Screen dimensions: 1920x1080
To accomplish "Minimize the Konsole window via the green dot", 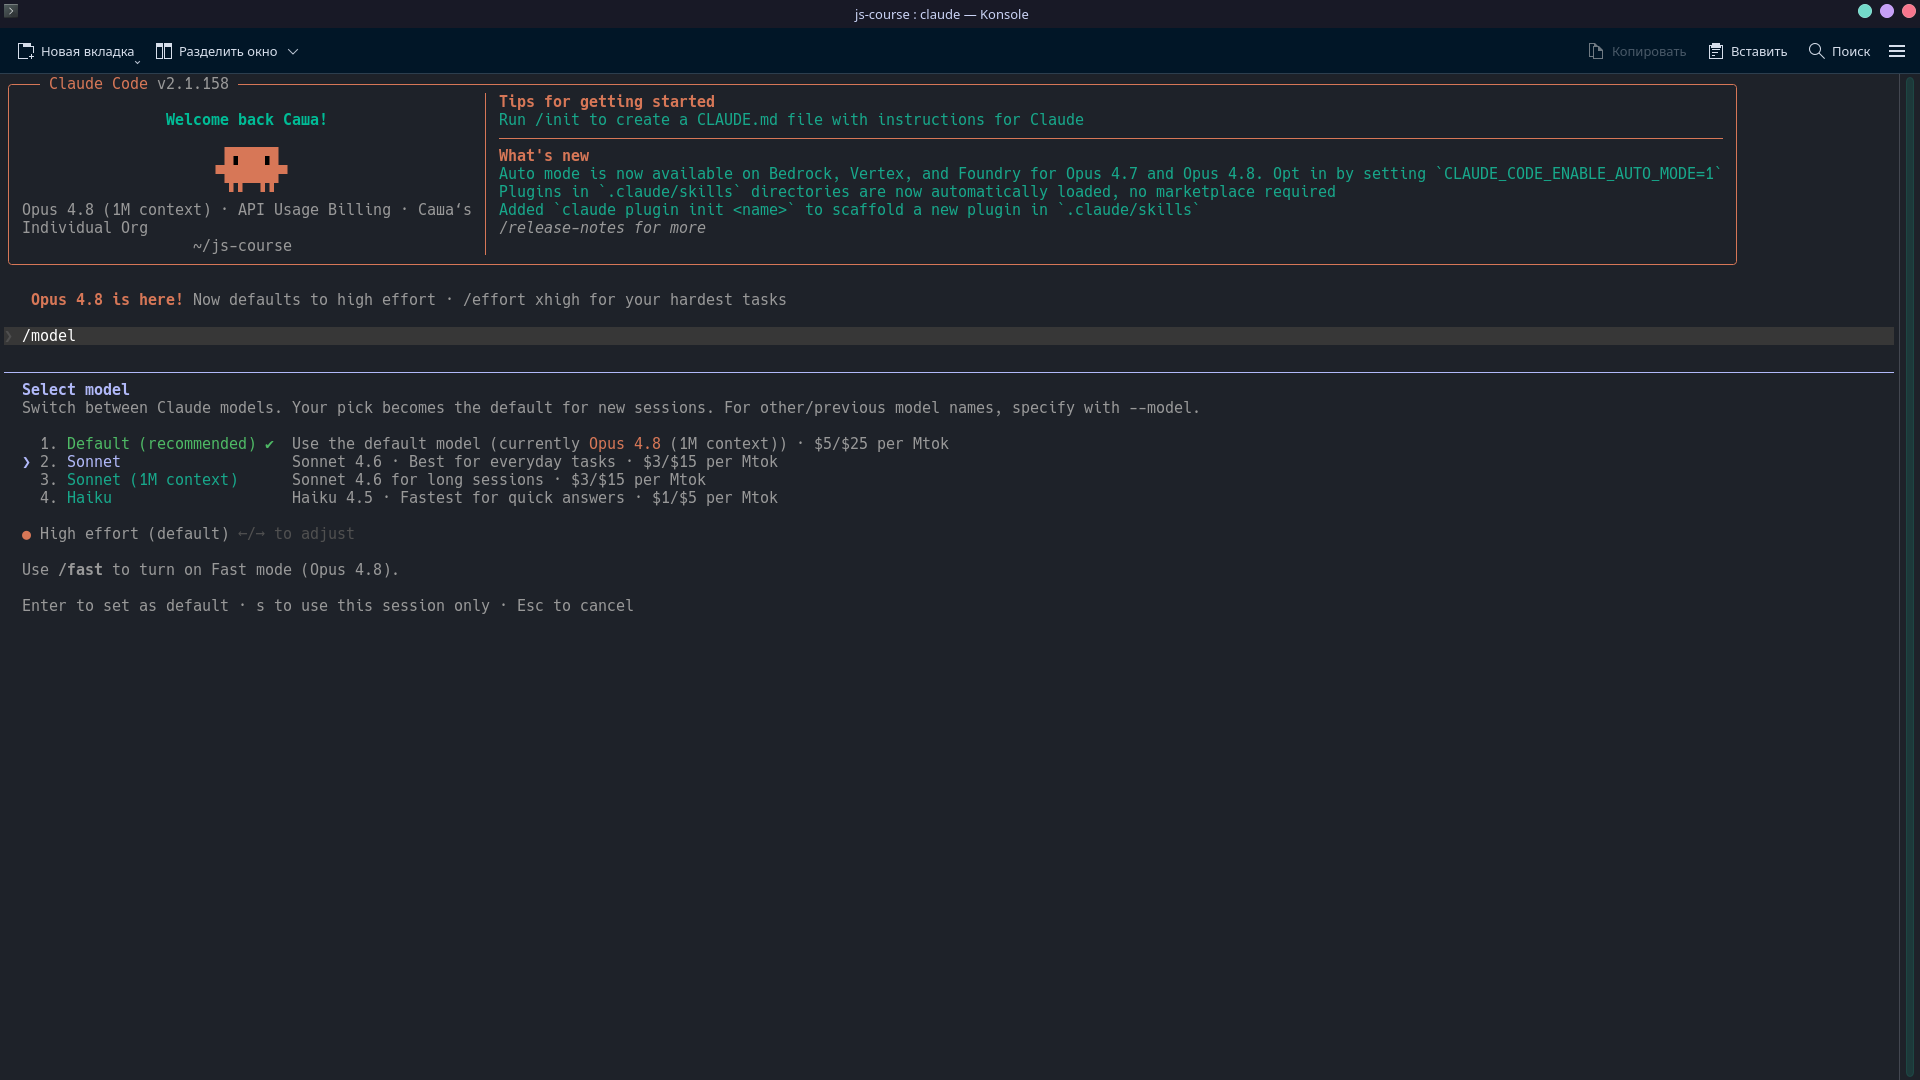I will (1865, 11).
